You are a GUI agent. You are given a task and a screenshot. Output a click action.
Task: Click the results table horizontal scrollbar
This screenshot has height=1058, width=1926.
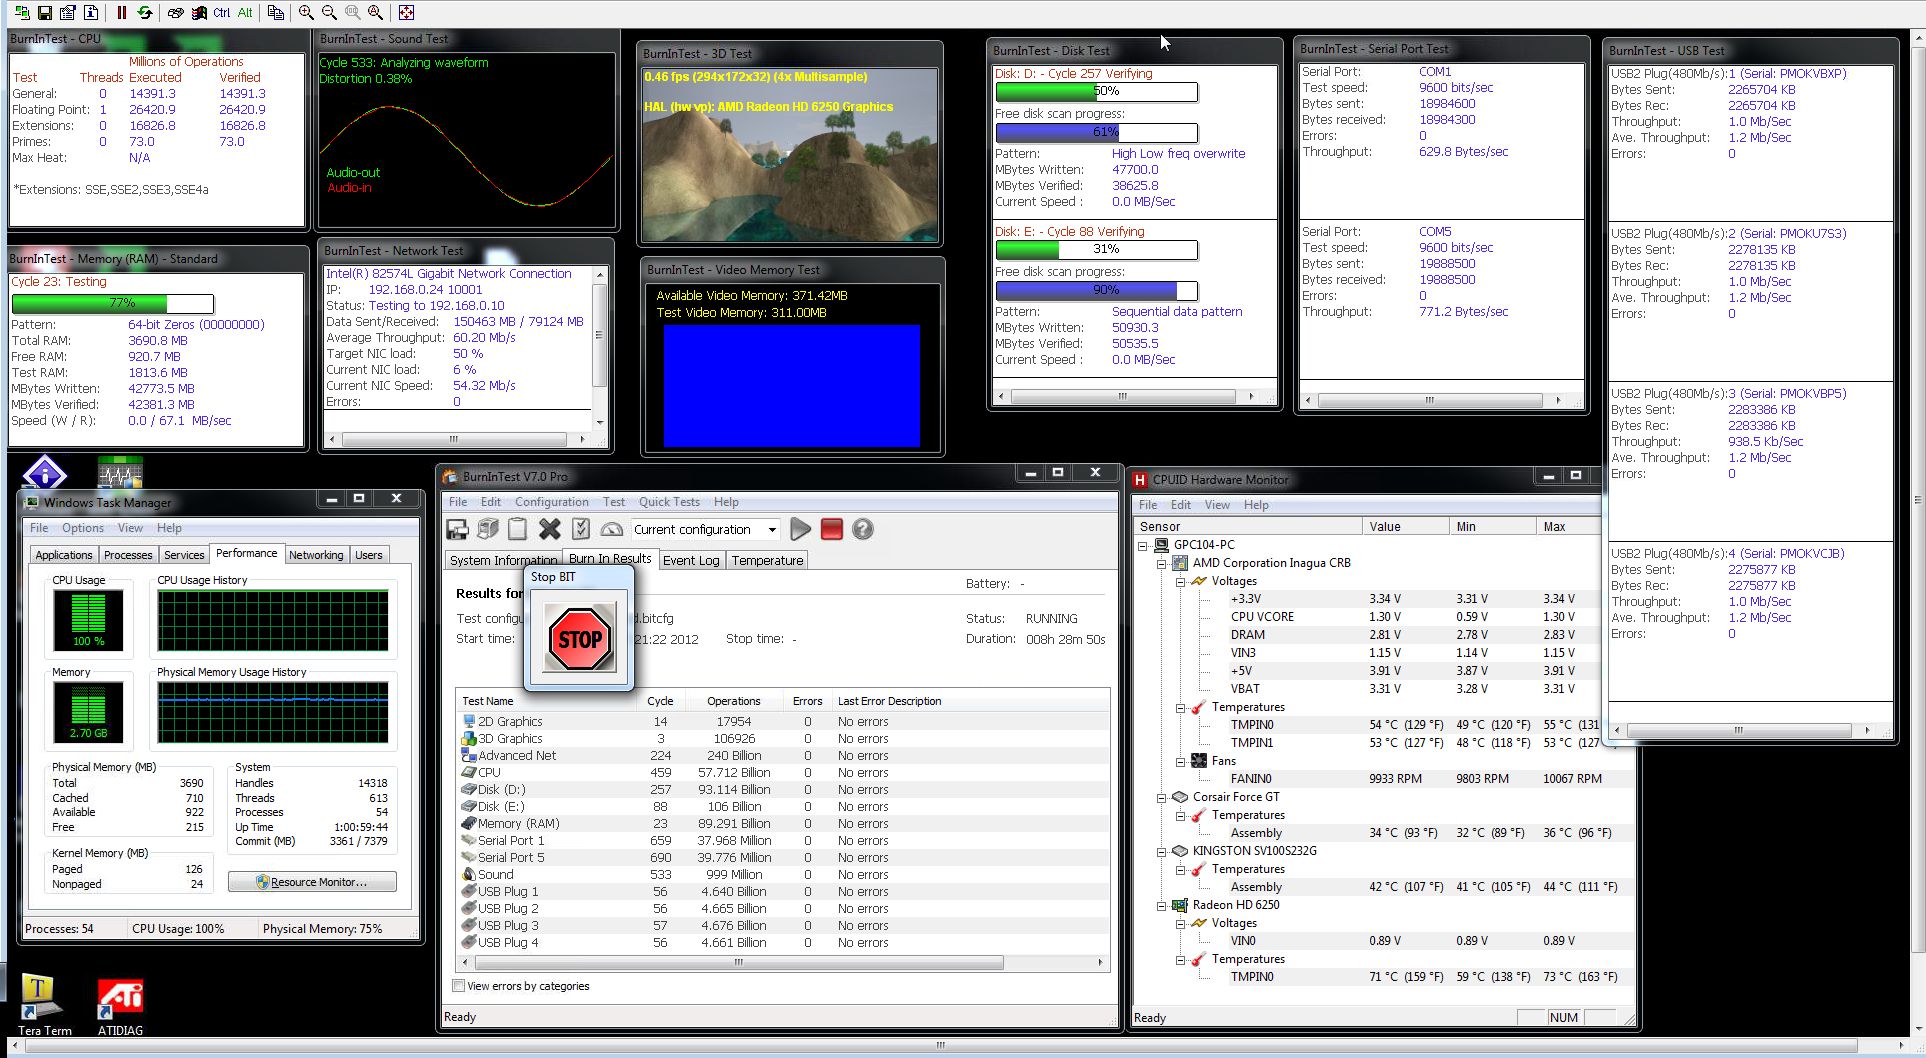click(x=738, y=963)
